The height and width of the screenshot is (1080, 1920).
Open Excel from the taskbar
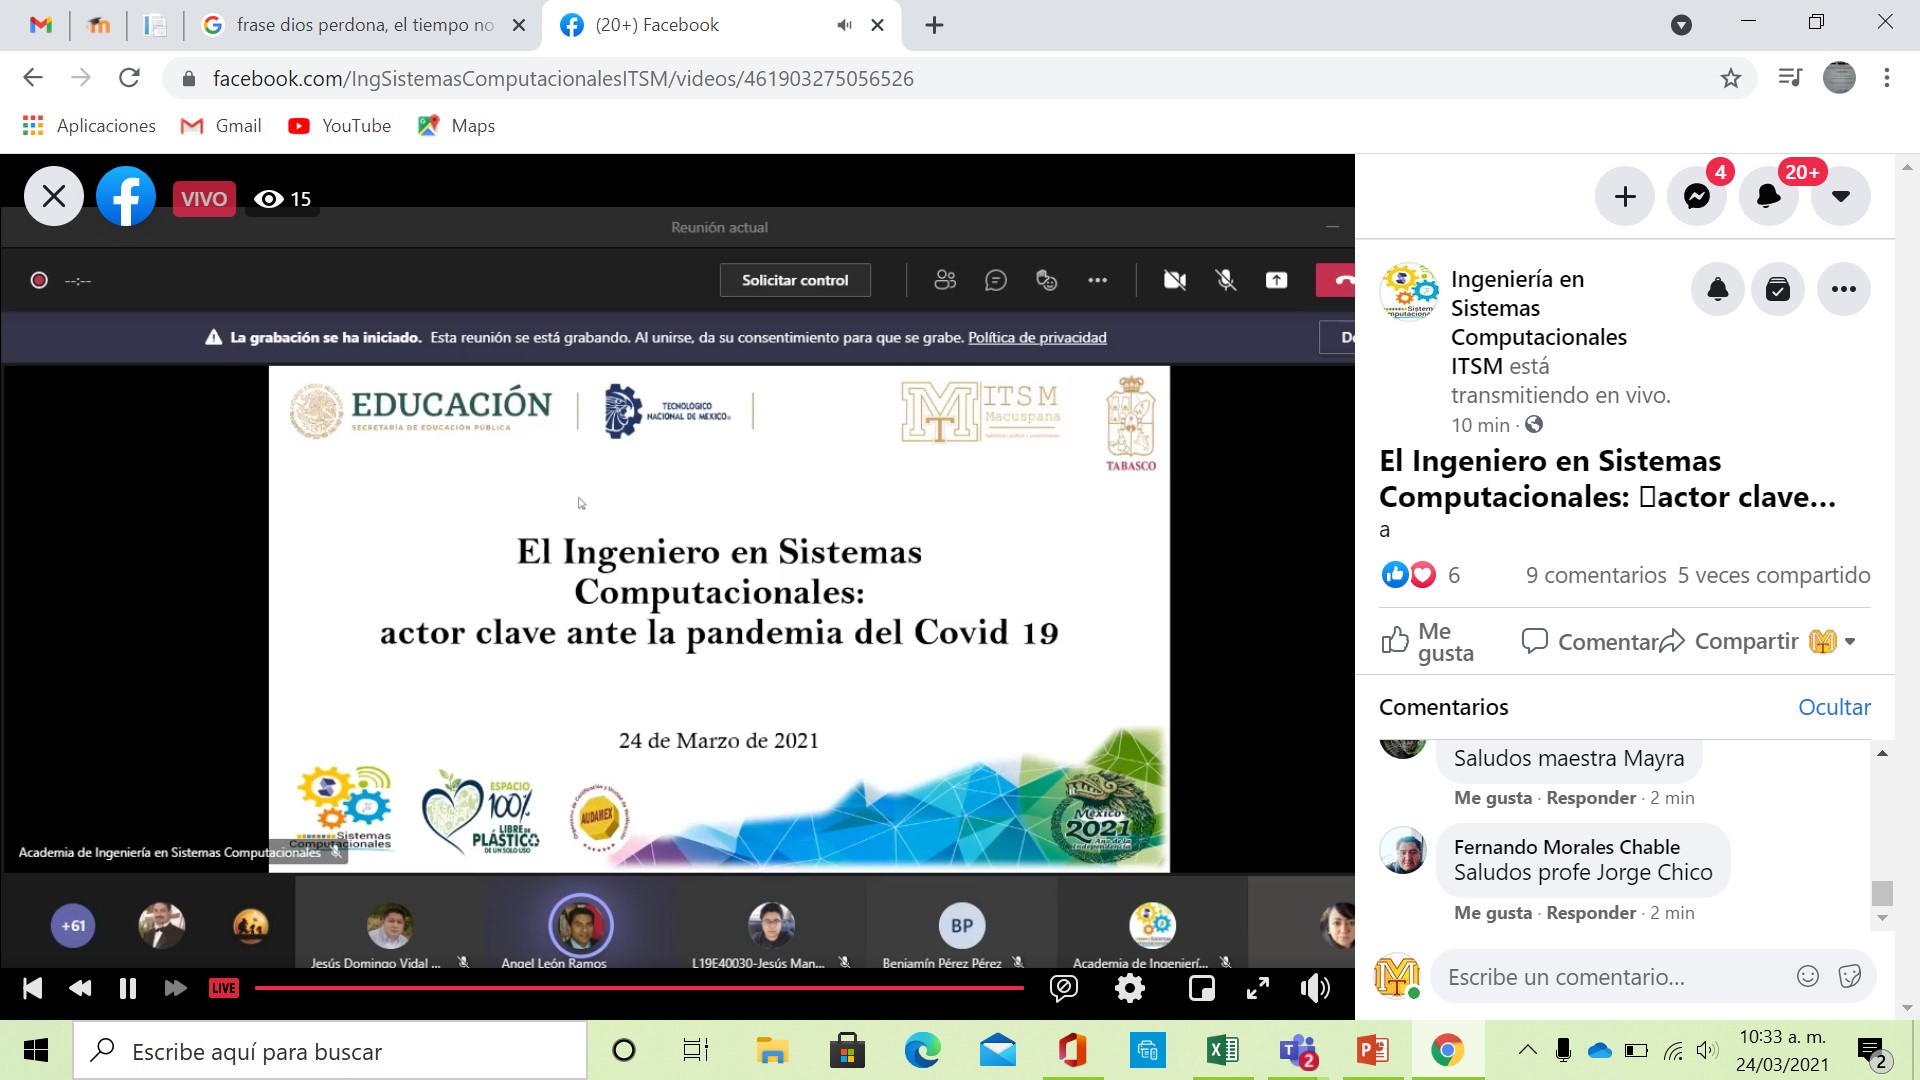(1222, 1051)
